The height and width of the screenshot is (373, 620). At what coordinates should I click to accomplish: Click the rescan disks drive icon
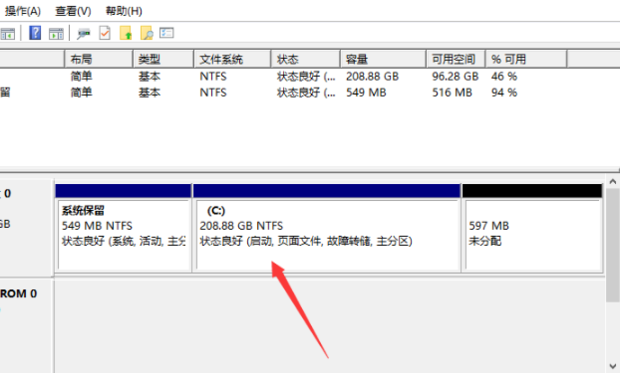click(83, 34)
